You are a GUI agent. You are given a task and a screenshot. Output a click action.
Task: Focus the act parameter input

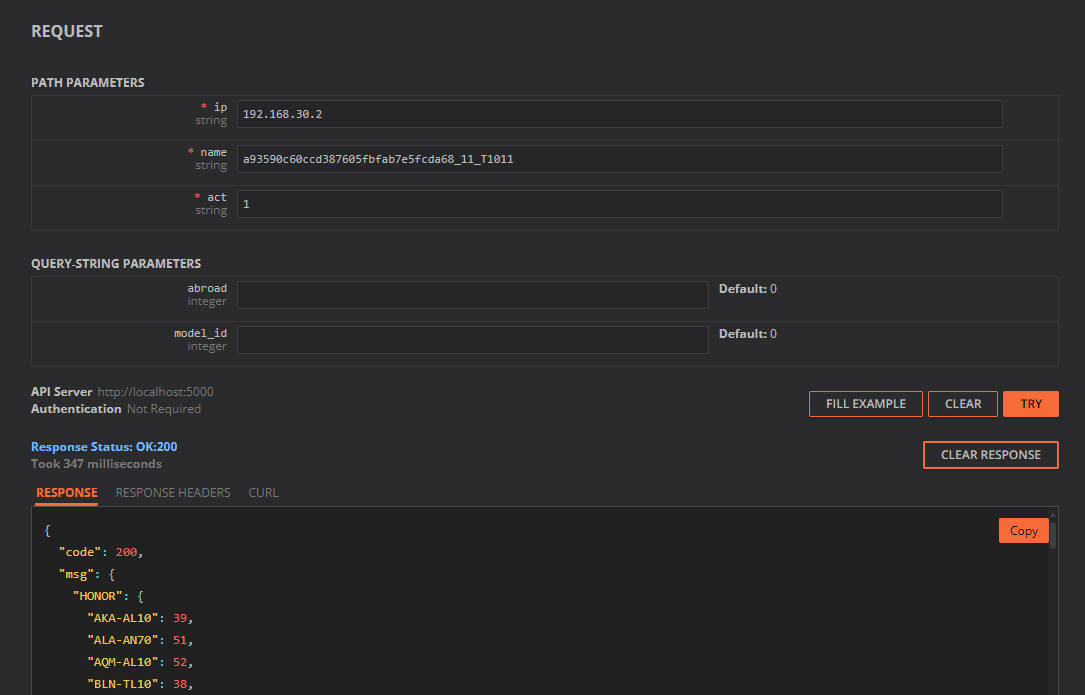(x=619, y=204)
